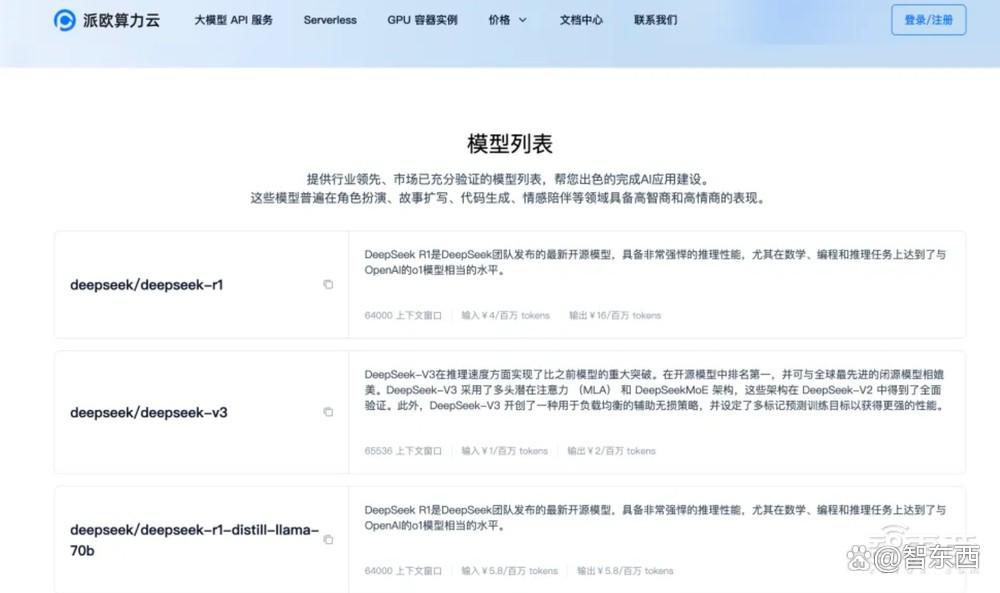The height and width of the screenshot is (593, 1000).
Task: Click '输出 ¥2/百万 tokens' price
Action: (x=612, y=451)
